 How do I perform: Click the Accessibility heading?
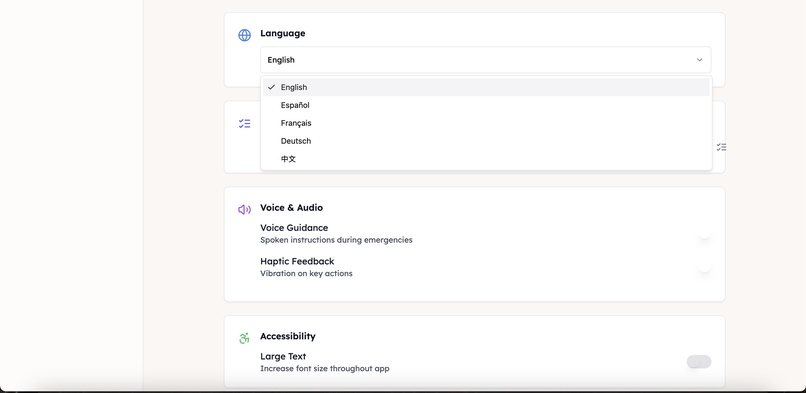pos(288,336)
